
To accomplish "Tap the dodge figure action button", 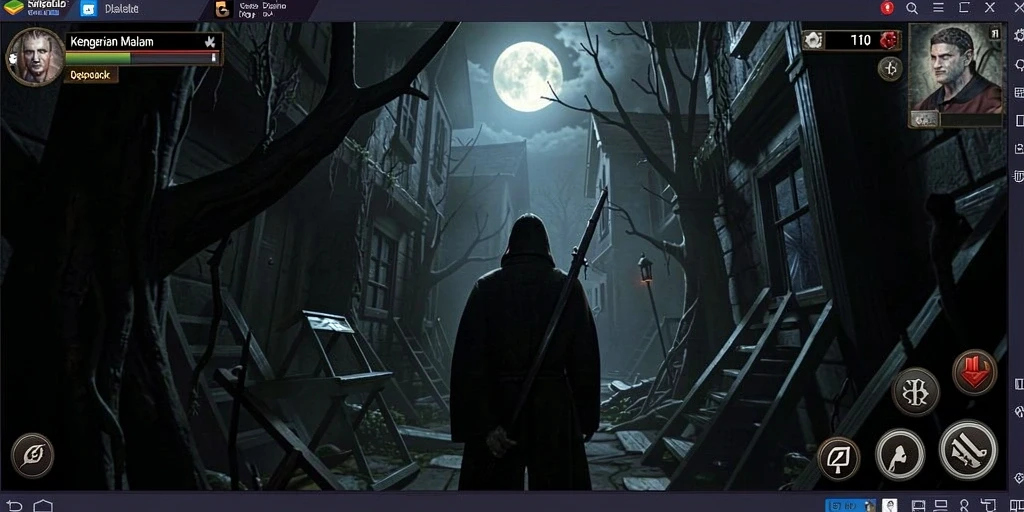I will pyautogui.click(x=900, y=455).
